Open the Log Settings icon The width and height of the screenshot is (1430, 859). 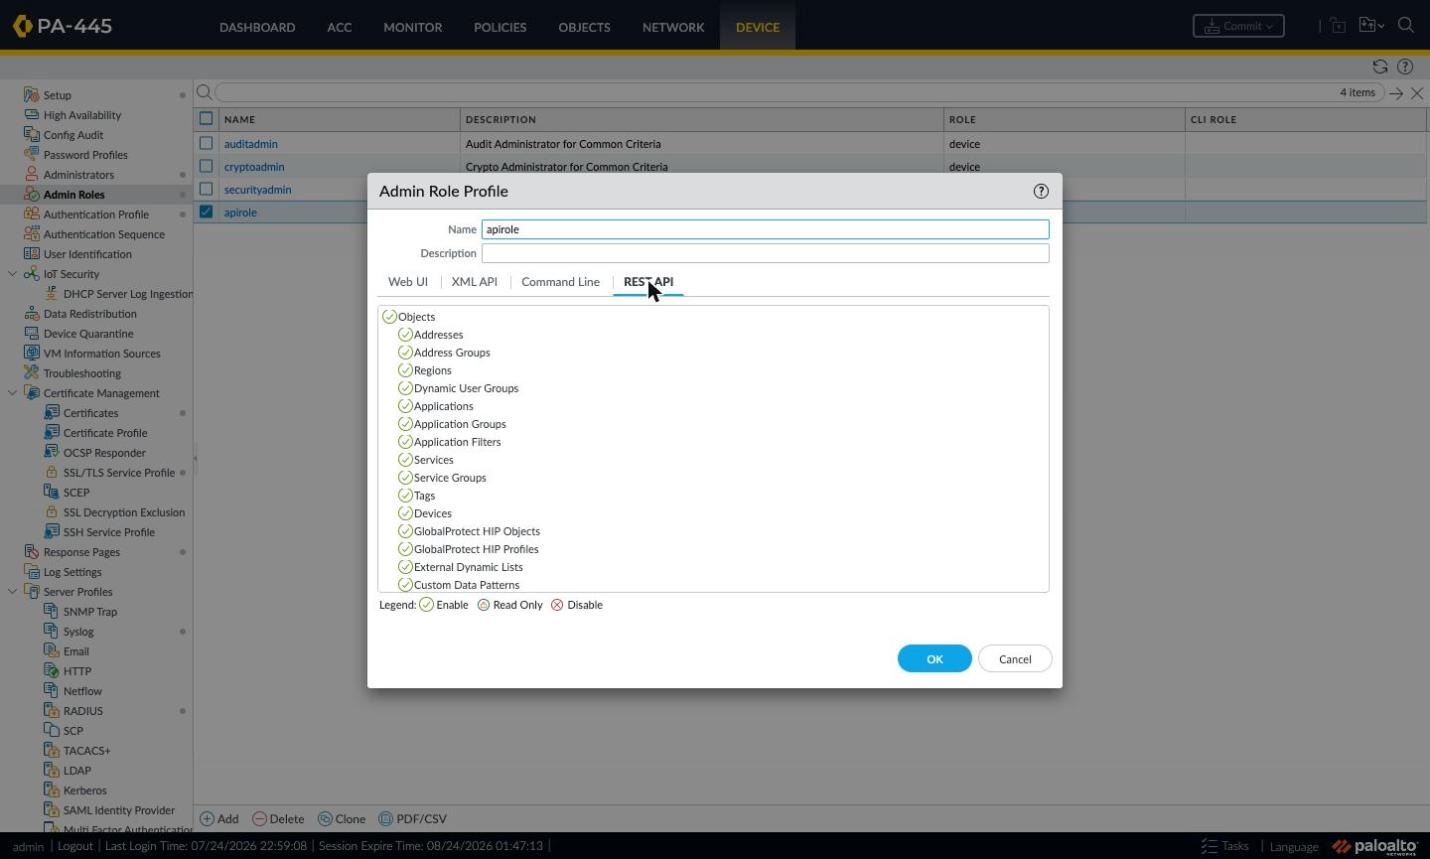(x=32, y=572)
